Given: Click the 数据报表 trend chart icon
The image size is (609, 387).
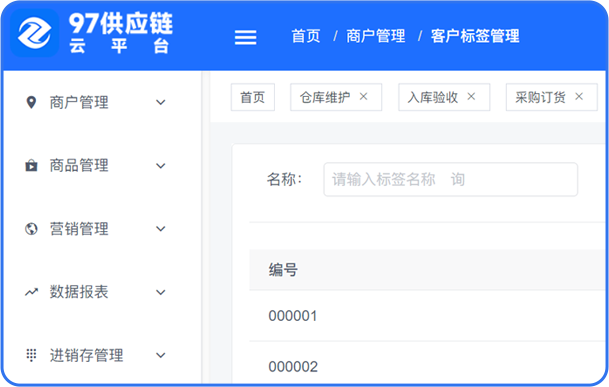Looking at the screenshot, I should pyautogui.click(x=31, y=292).
